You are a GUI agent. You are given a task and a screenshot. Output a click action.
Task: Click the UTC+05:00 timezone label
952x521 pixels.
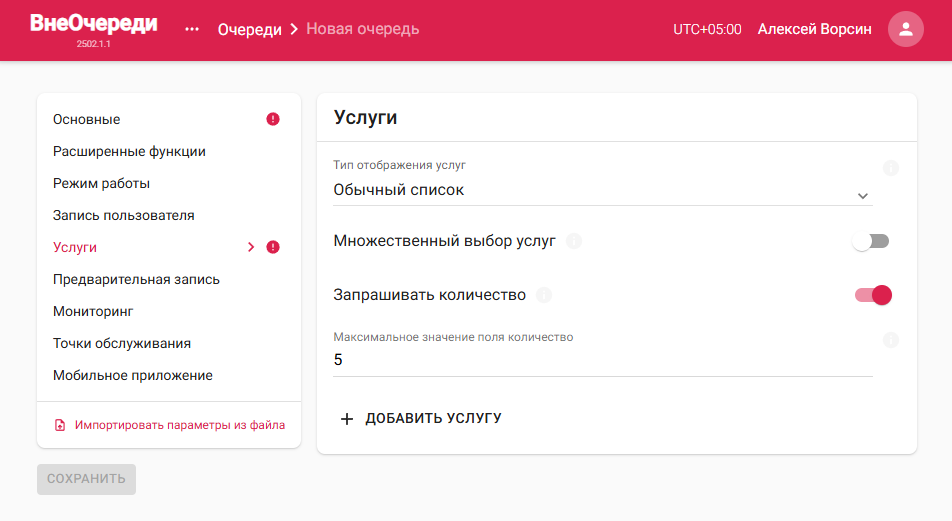(707, 29)
